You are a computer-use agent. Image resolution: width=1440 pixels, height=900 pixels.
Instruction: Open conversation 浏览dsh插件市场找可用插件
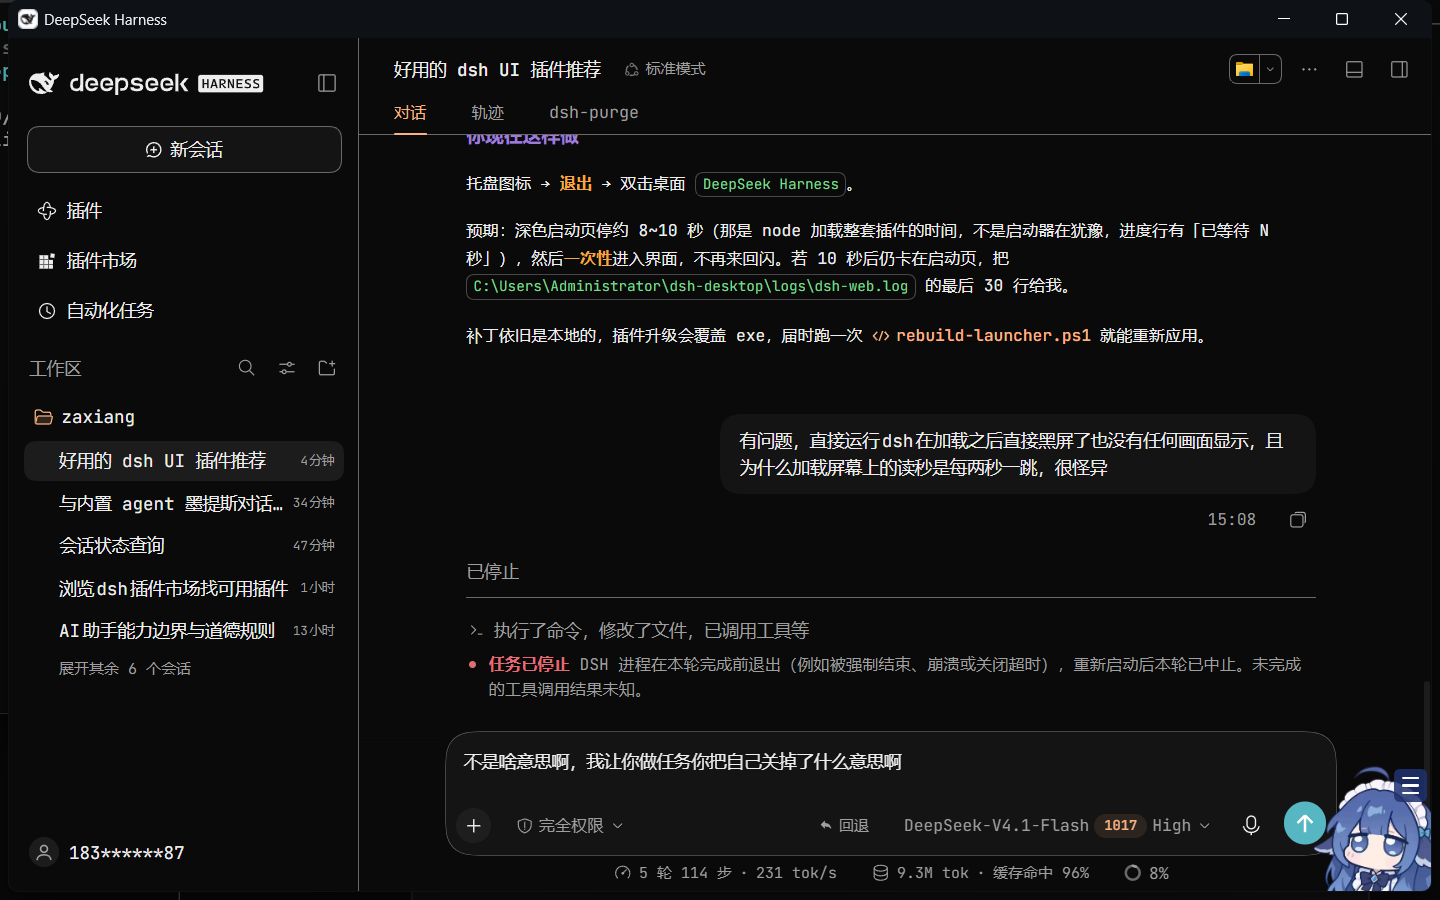point(184,588)
